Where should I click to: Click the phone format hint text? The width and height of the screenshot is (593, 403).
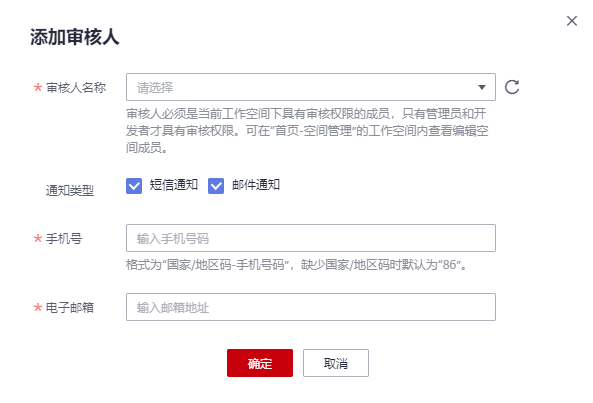(297, 265)
